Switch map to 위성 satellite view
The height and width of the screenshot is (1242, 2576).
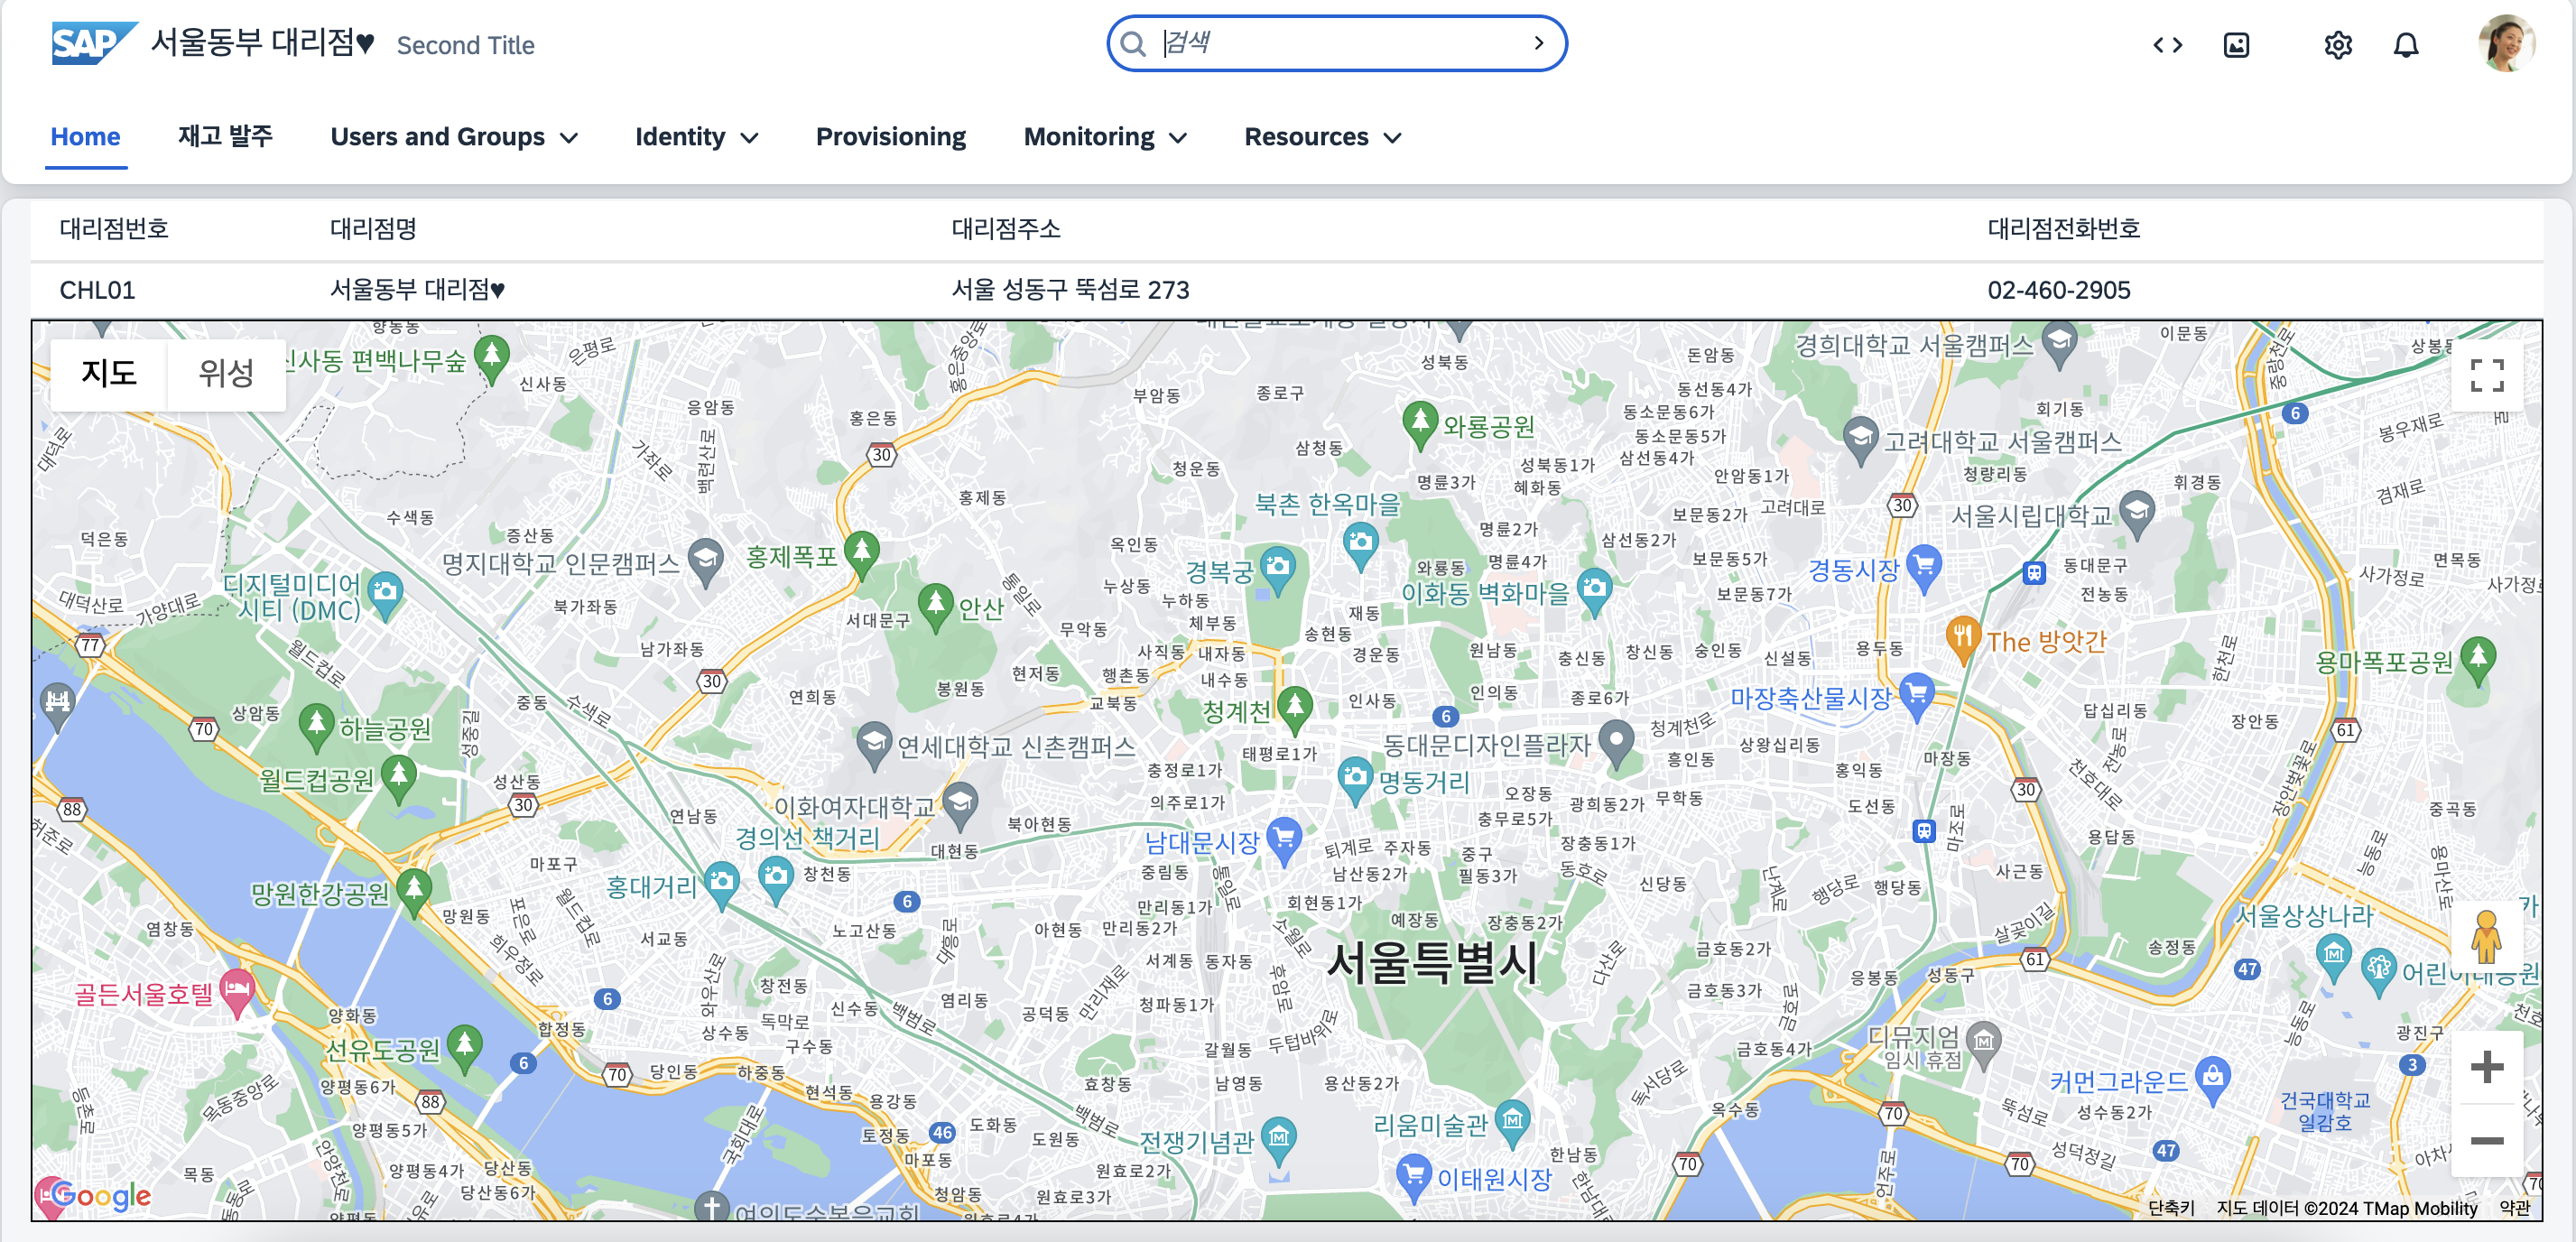226,373
